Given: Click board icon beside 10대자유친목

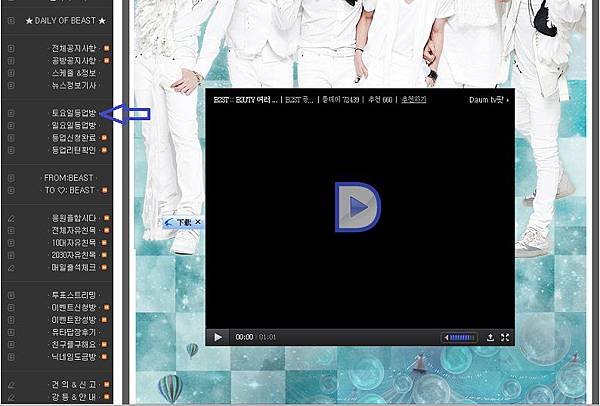Looking at the screenshot, I should pos(11,243).
